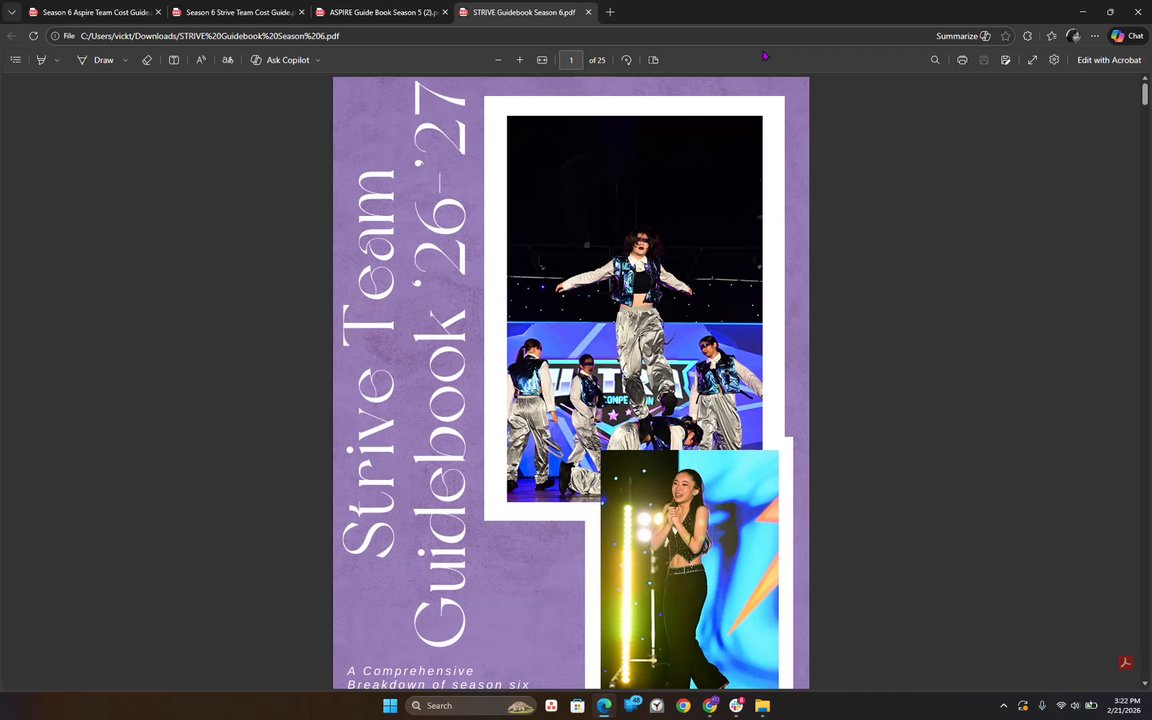Open browser Extensions menu
Image resolution: width=1152 pixels, height=720 pixels.
point(1027,36)
